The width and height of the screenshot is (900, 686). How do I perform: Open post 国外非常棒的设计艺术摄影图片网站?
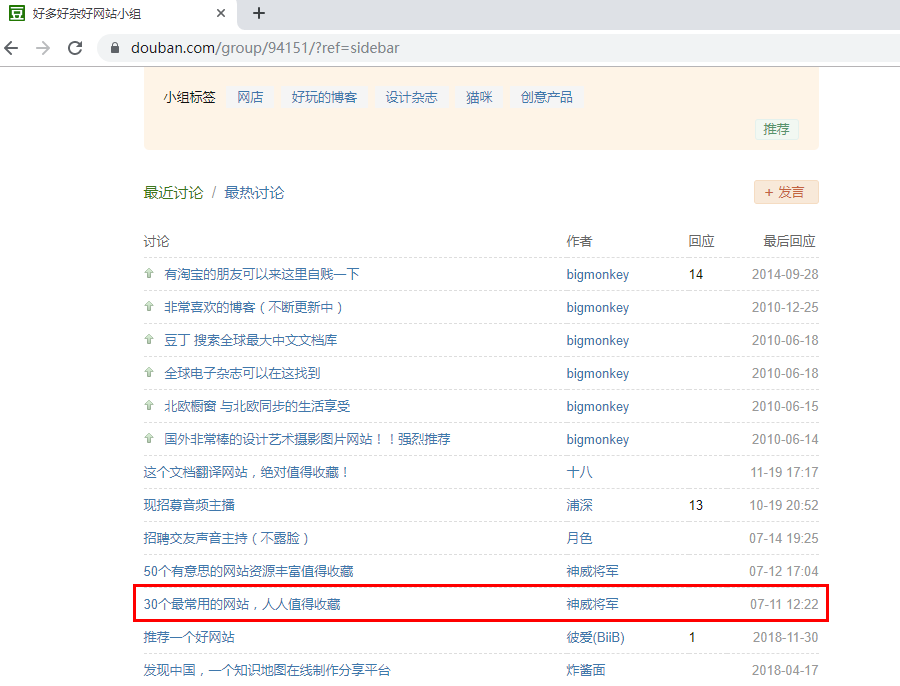pyautogui.click(x=307, y=440)
